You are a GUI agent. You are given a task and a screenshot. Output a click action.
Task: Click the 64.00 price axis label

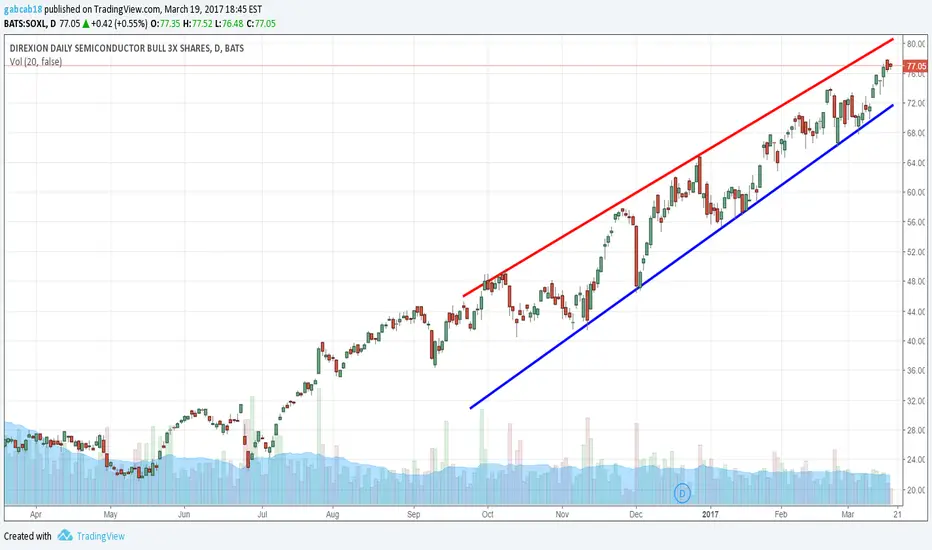917,163
